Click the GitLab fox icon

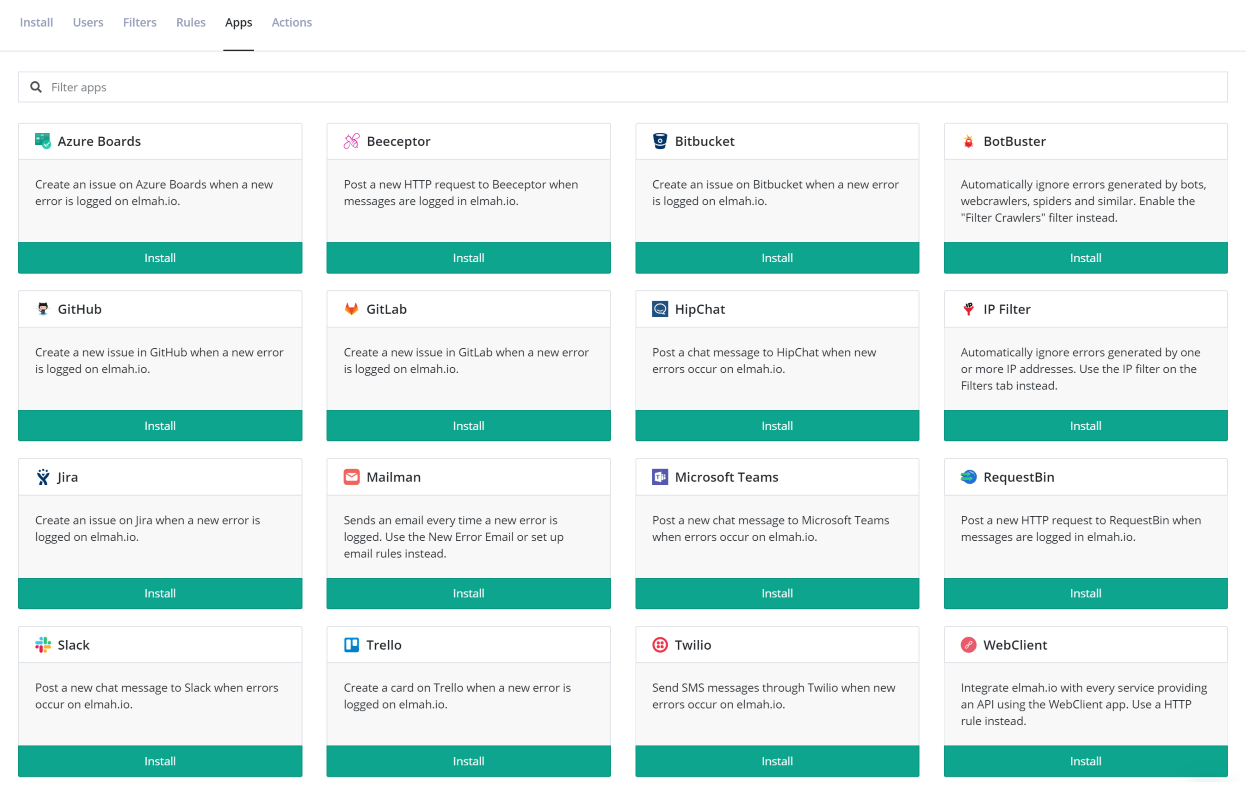tap(350, 309)
